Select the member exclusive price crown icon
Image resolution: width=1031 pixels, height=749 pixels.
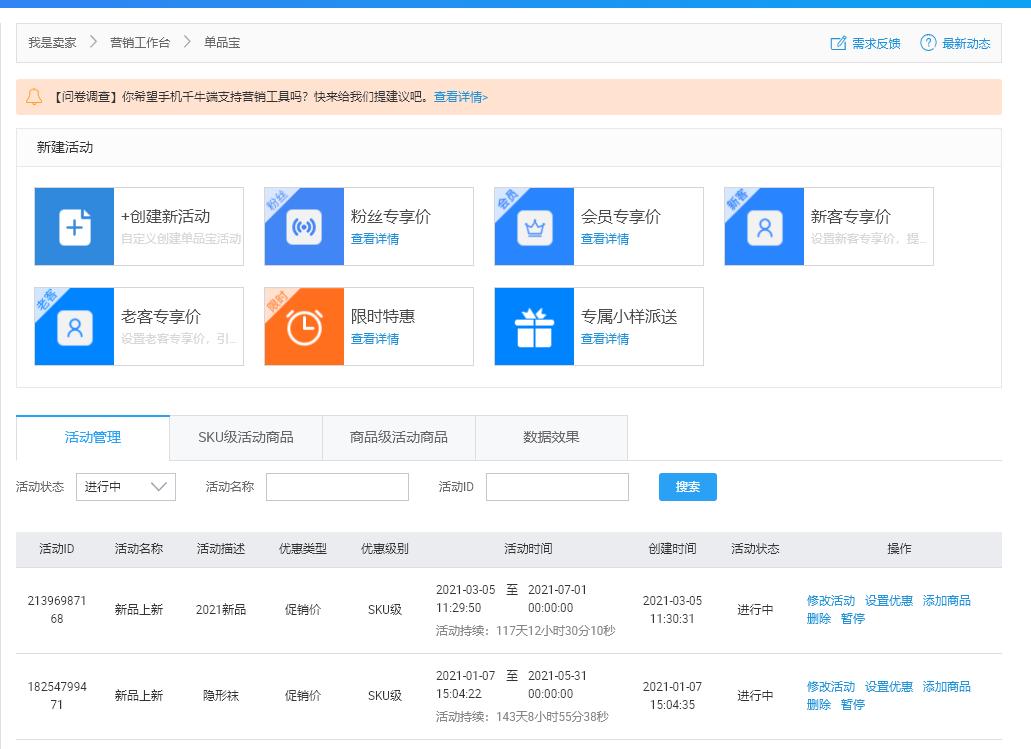pos(534,227)
